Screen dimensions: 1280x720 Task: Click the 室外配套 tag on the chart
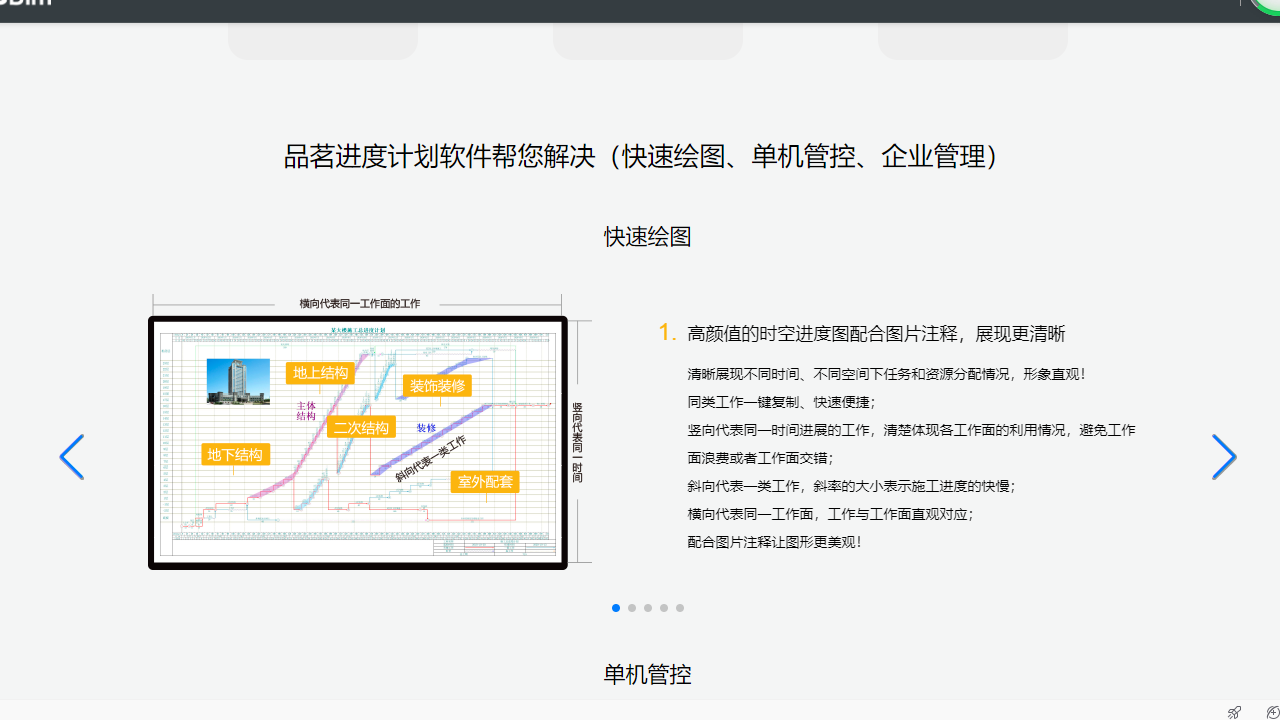coord(484,481)
